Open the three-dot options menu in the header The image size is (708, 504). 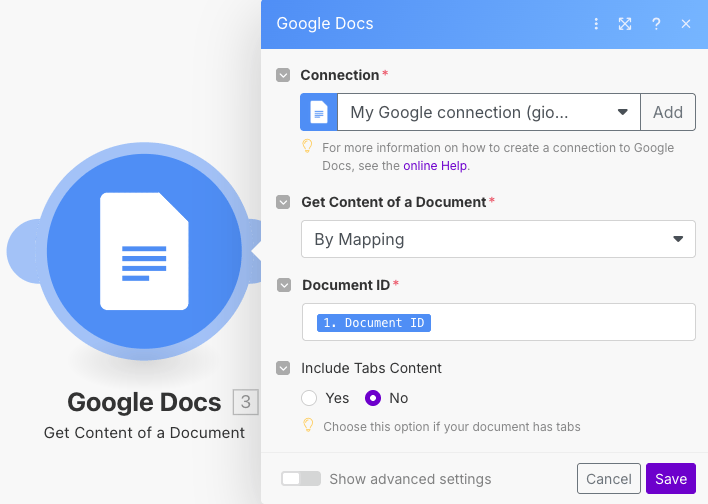596,24
